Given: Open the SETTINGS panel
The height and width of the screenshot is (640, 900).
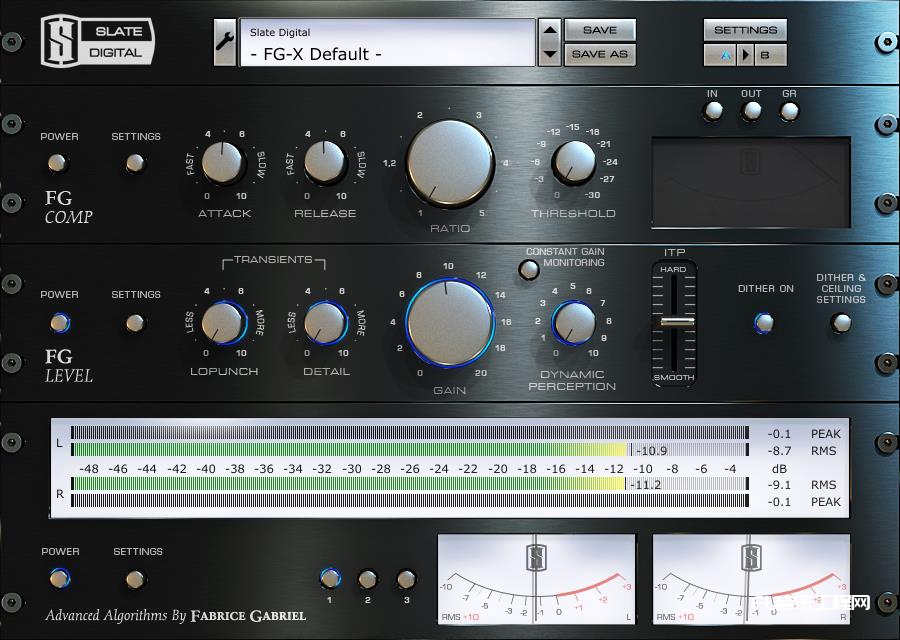Looking at the screenshot, I should click(744, 28).
